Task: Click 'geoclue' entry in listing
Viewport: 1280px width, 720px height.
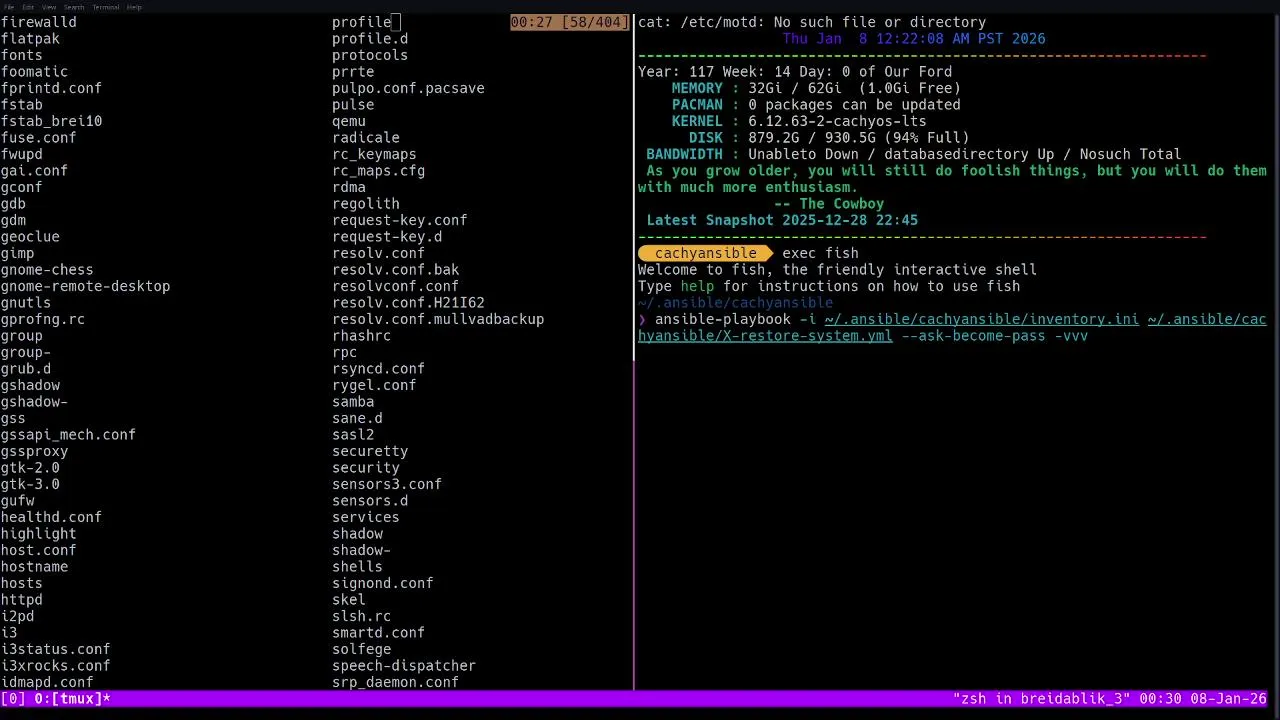Action: pos(30,237)
